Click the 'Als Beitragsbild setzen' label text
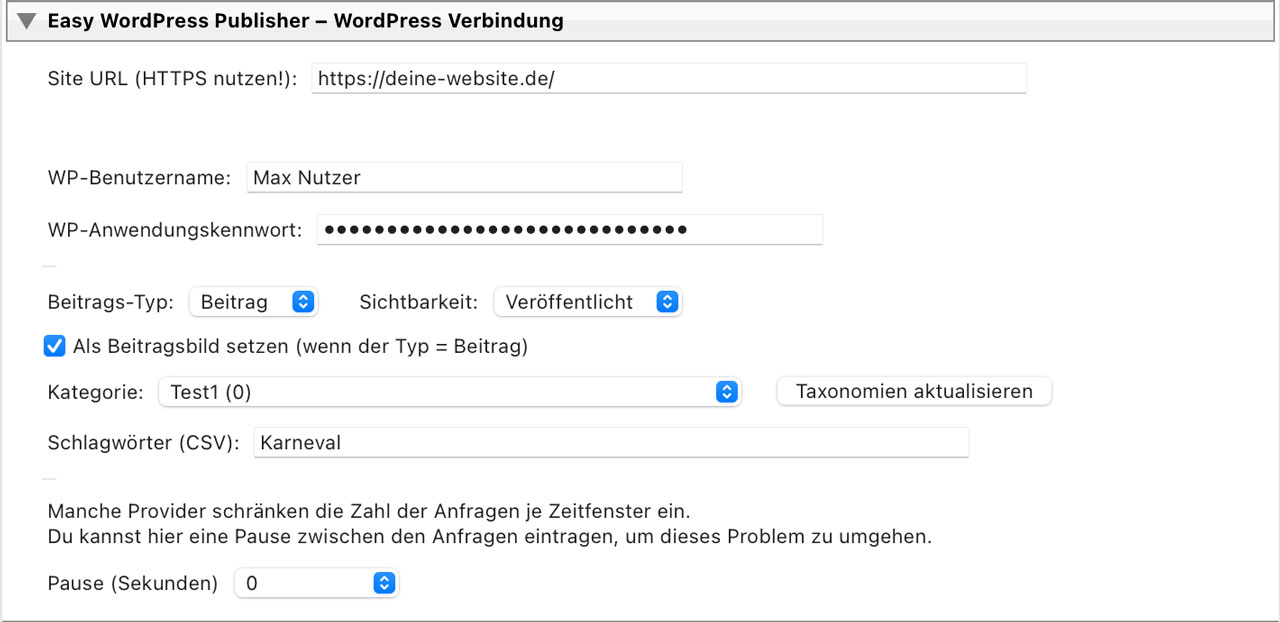Viewport: 1280px width, 622px height. click(x=300, y=347)
